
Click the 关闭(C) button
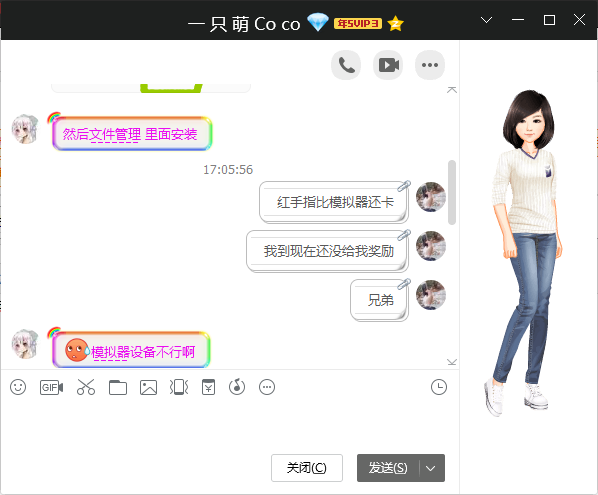click(307, 468)
